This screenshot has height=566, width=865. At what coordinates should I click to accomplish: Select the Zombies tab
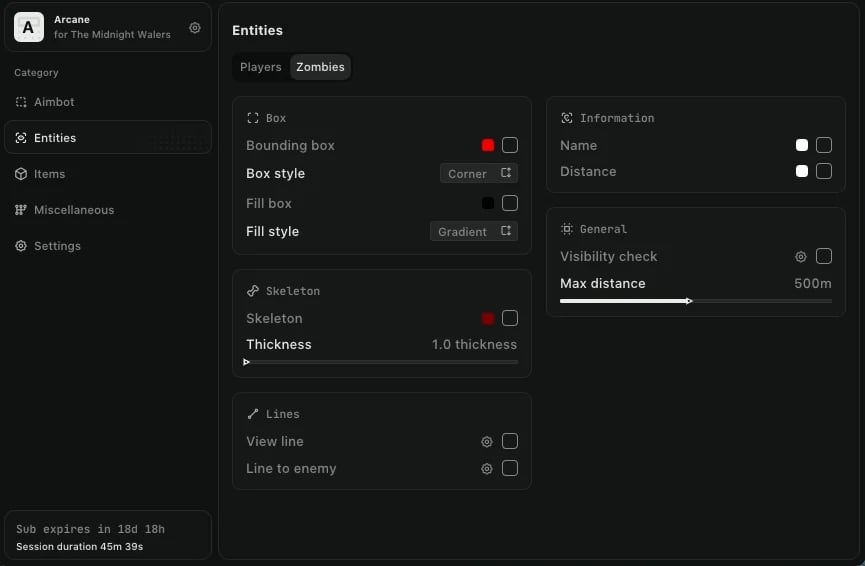tap(320, 67)
